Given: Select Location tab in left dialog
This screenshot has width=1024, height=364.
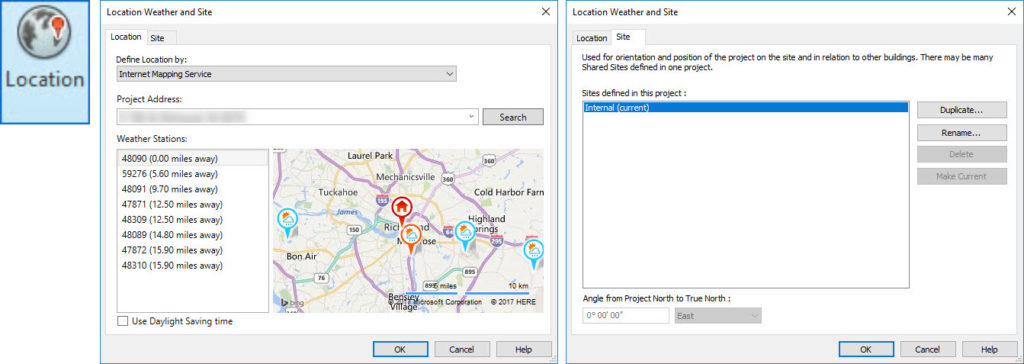Looking at the screenshot, I should (125, 37).
